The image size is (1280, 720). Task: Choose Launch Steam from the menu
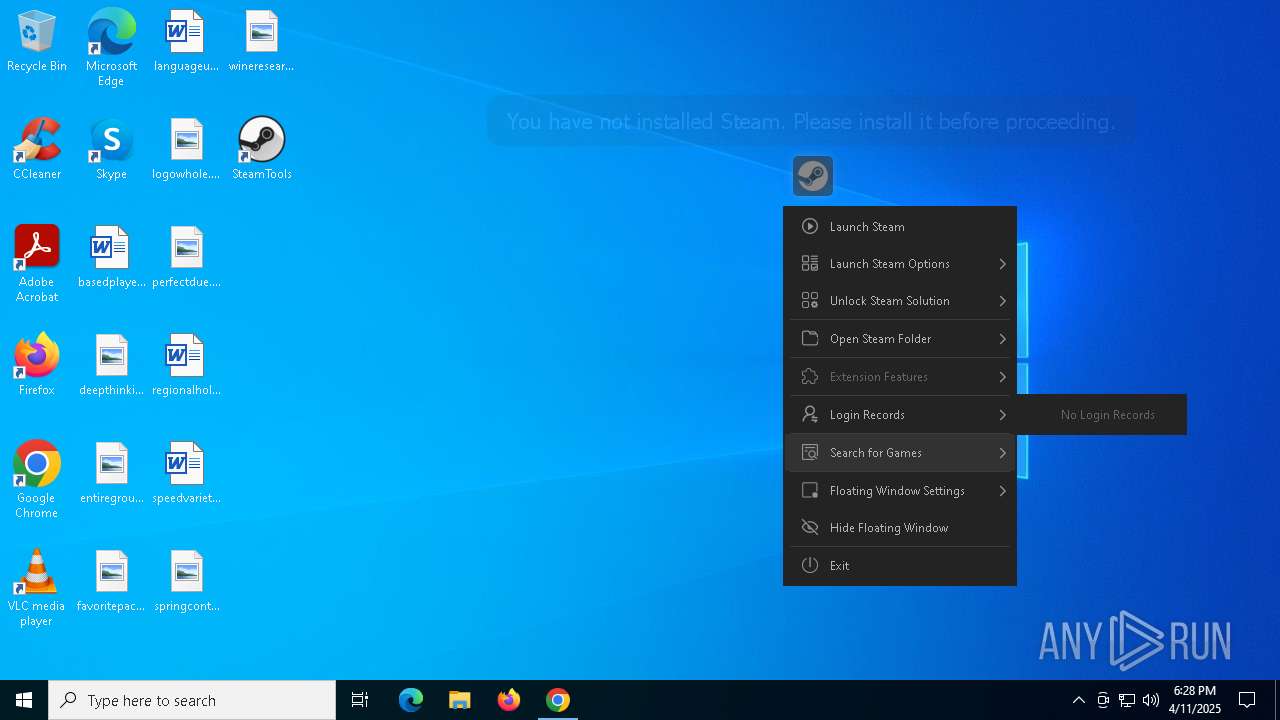[900, 227]
